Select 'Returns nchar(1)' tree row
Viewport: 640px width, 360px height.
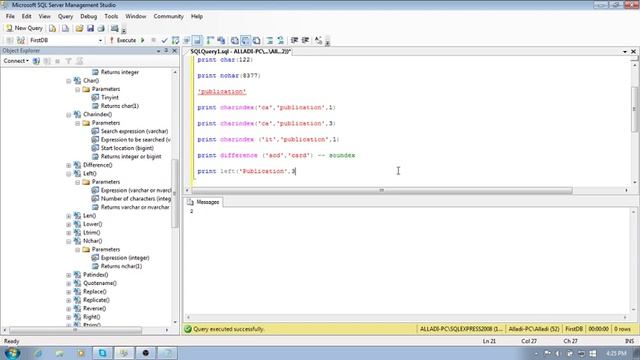117,267
